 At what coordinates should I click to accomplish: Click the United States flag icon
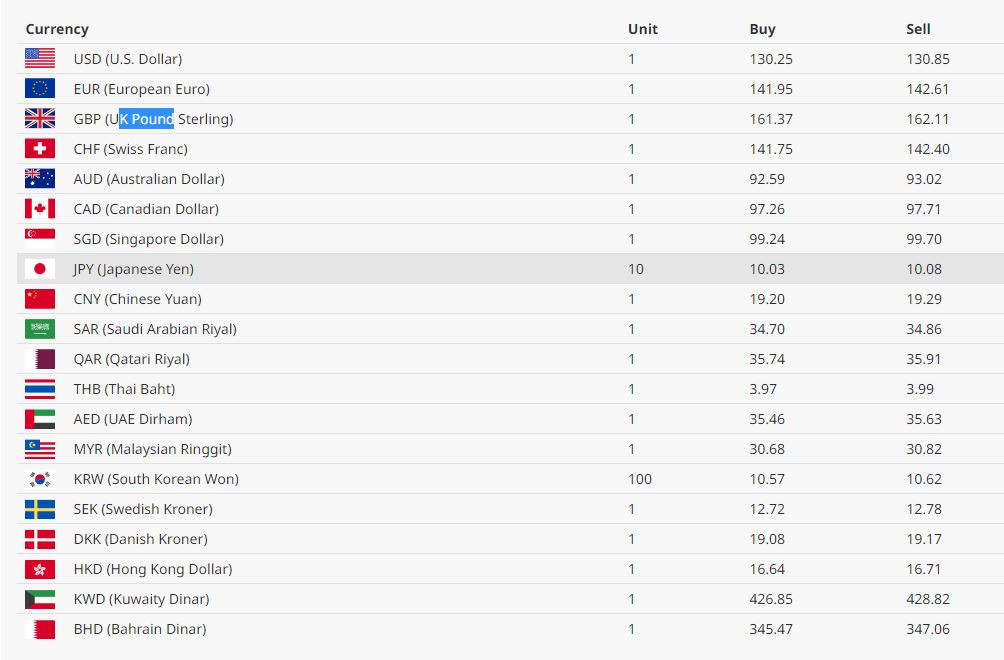40,58
